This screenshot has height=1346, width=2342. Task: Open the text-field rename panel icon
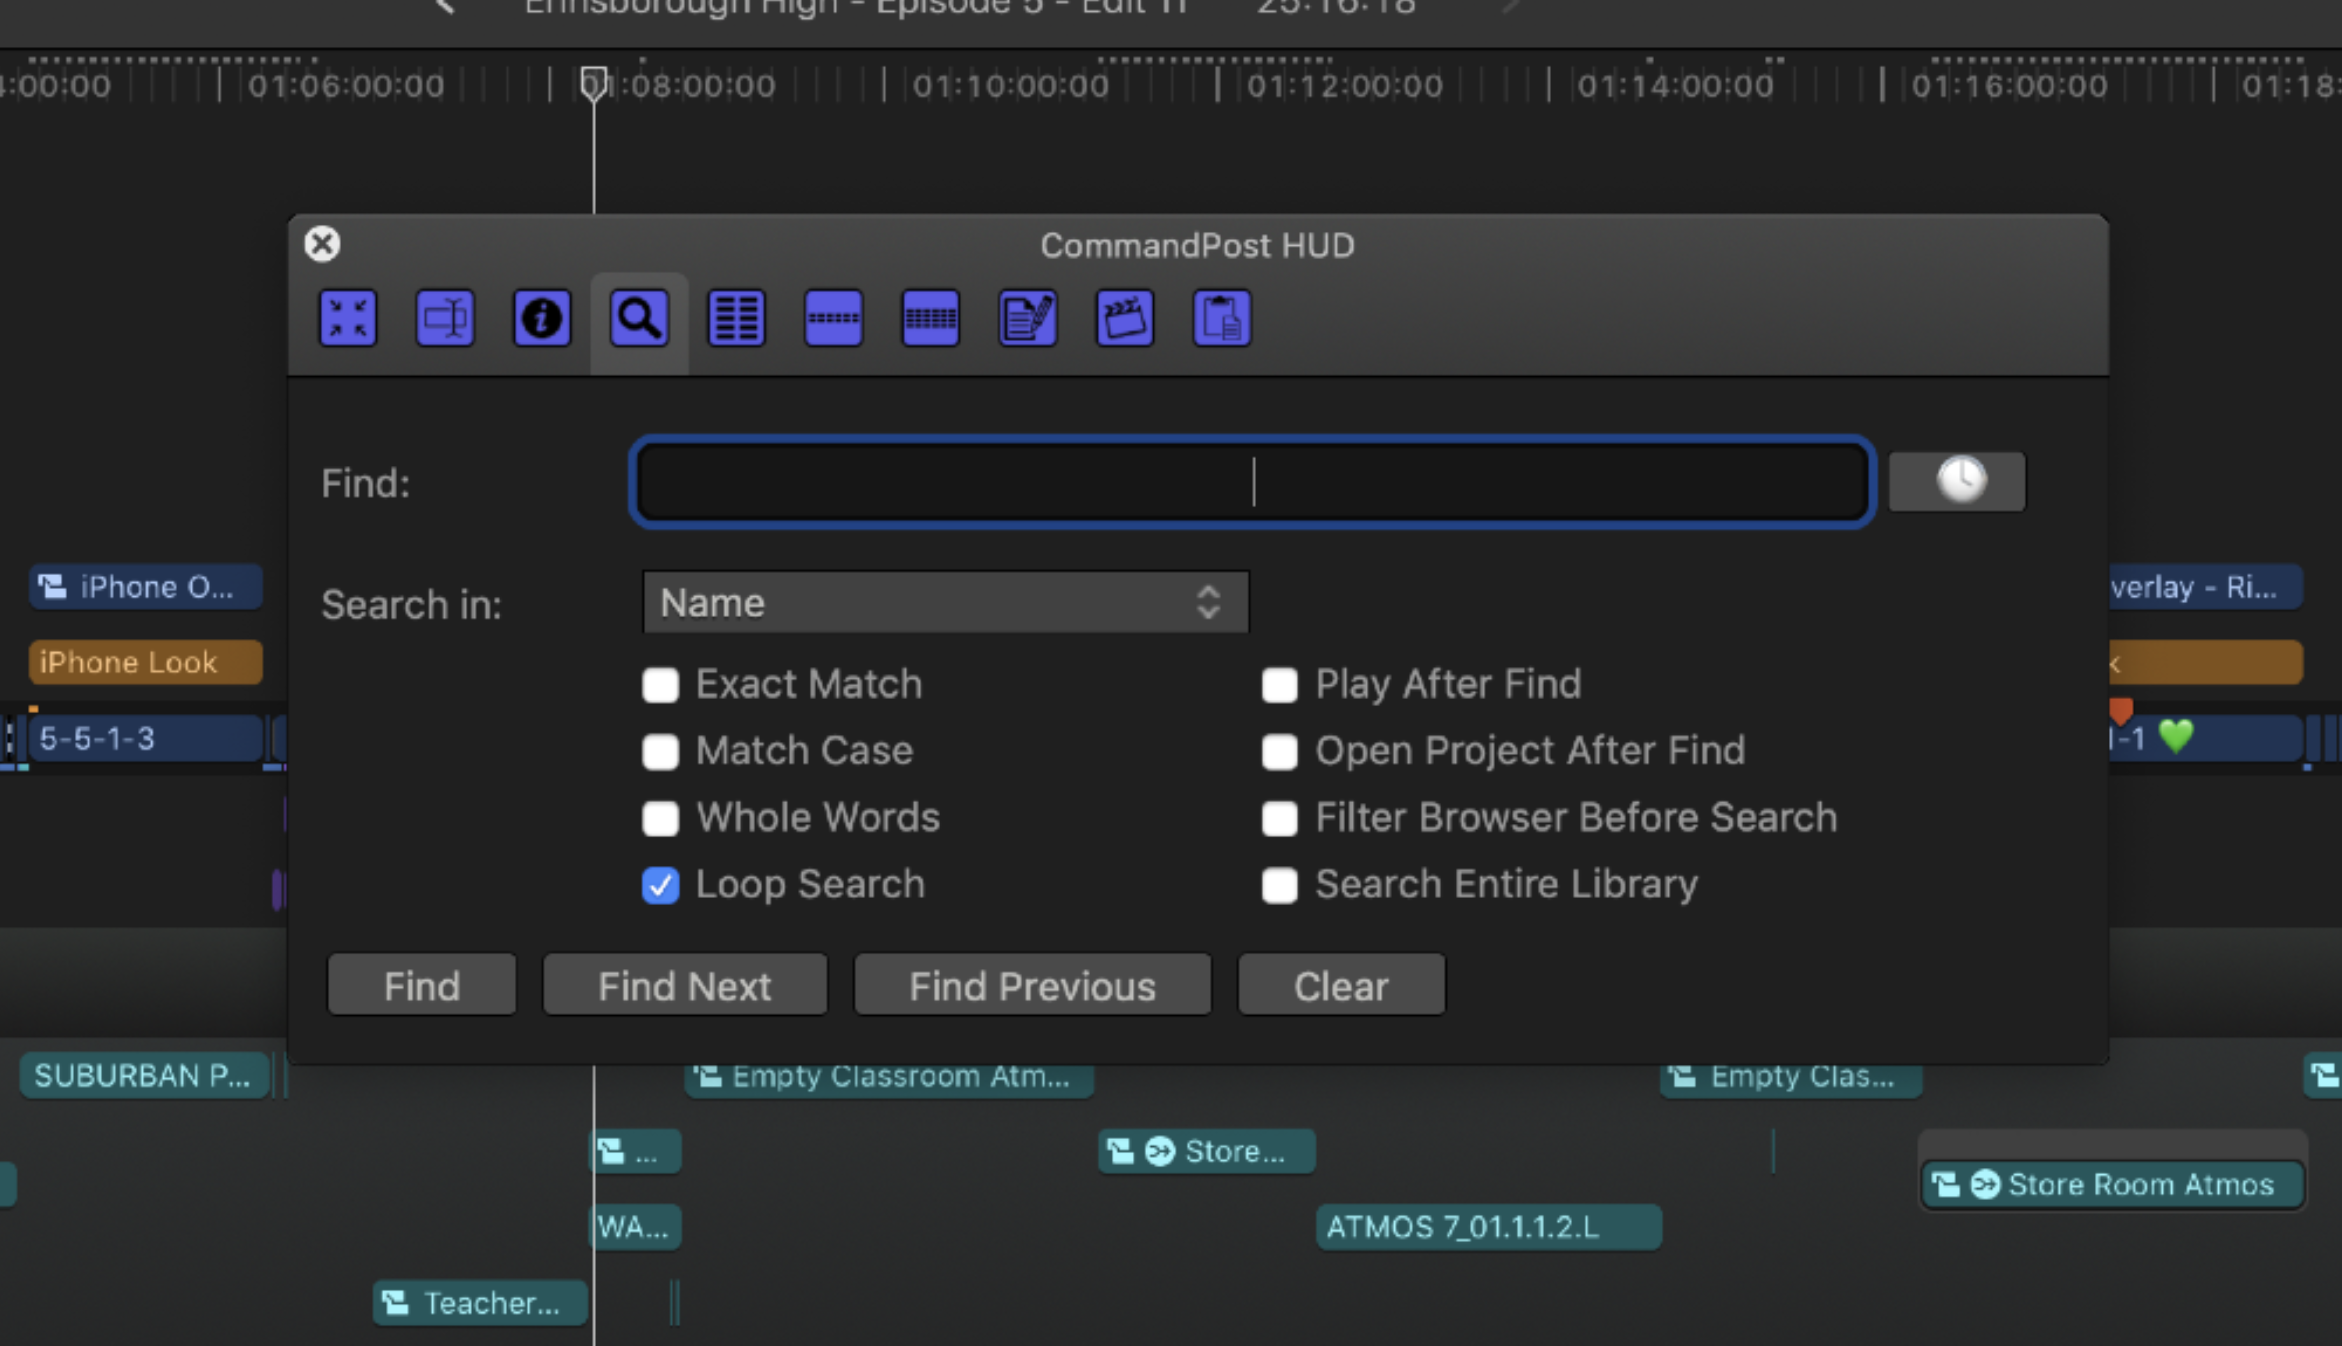pos(445,319)
